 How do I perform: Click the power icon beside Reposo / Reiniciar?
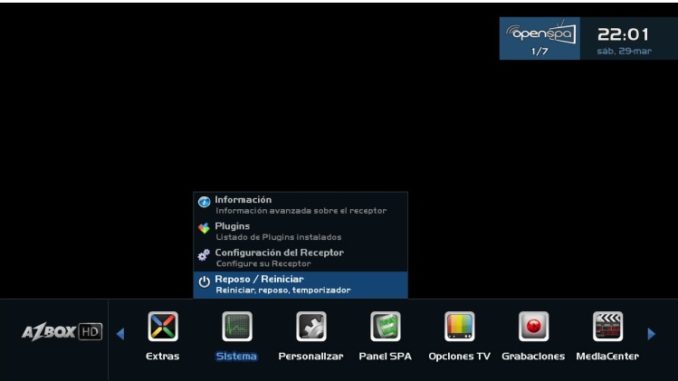[x=204, y=282]
